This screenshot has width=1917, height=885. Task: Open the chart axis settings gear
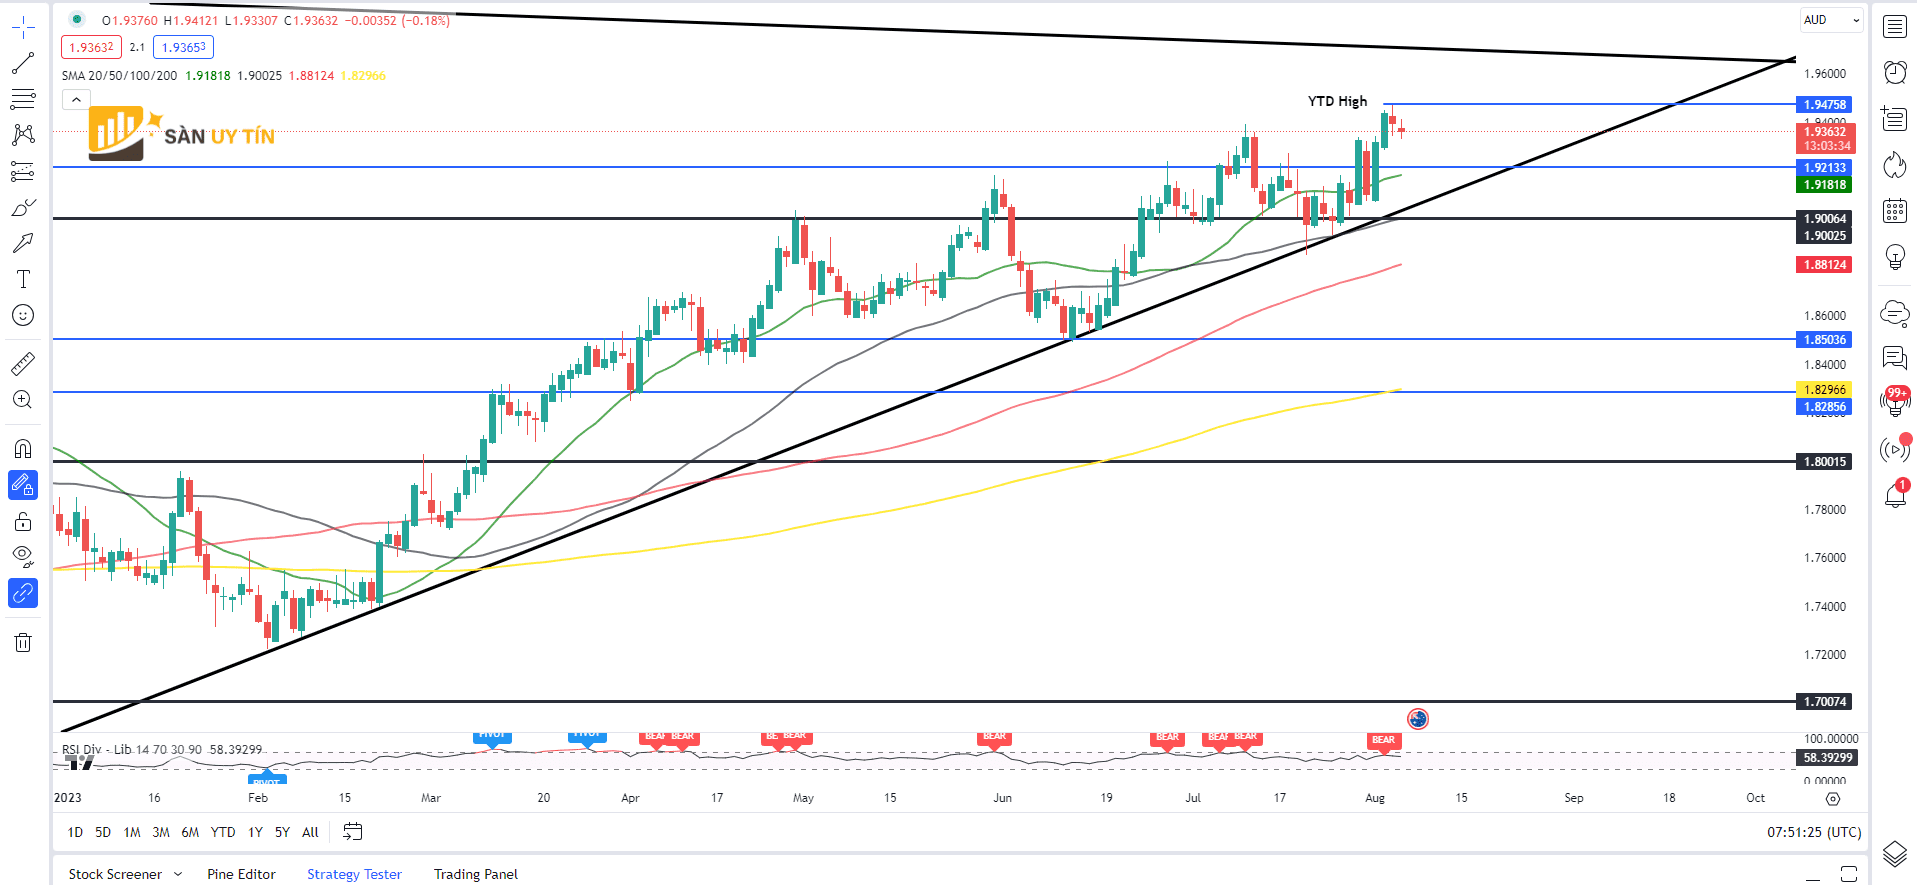pos(1832,798)
